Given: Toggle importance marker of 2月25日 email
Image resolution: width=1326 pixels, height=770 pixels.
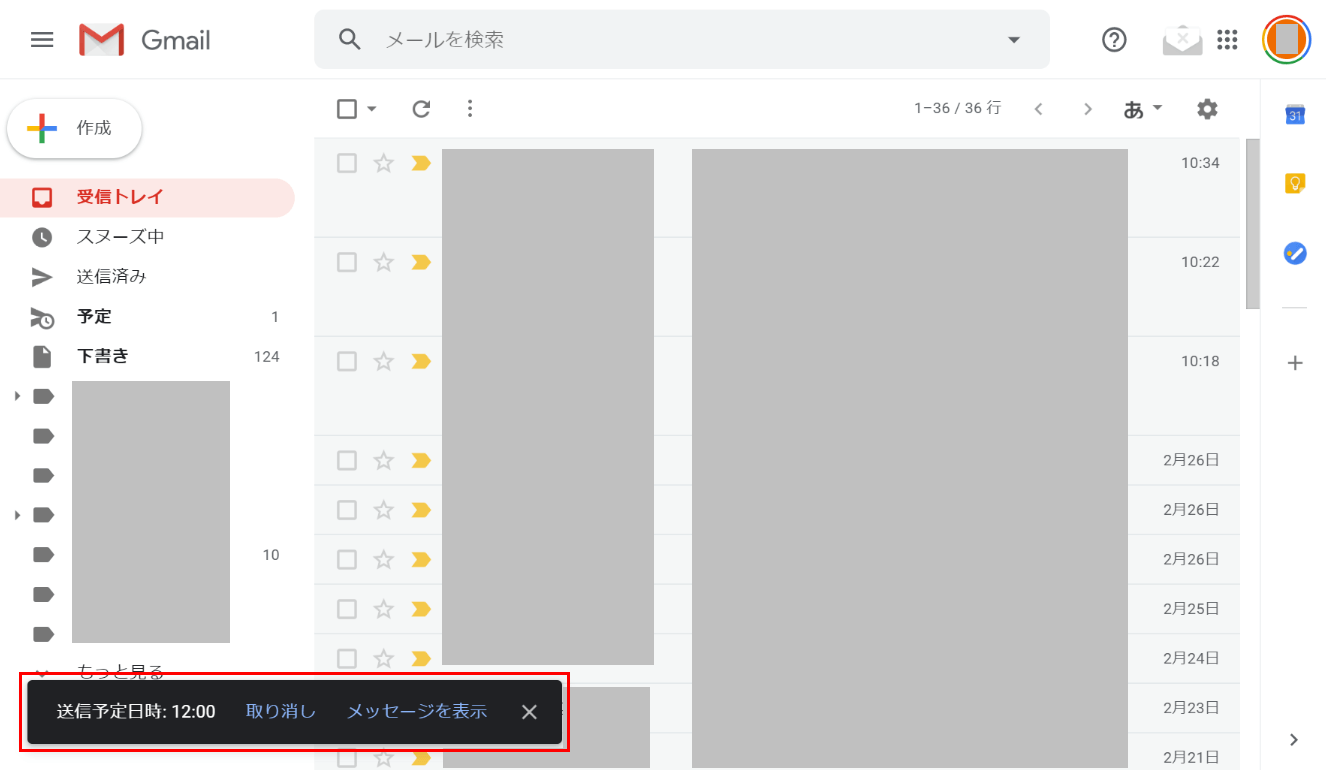Looking at the screenshot, I should (421, 609).
